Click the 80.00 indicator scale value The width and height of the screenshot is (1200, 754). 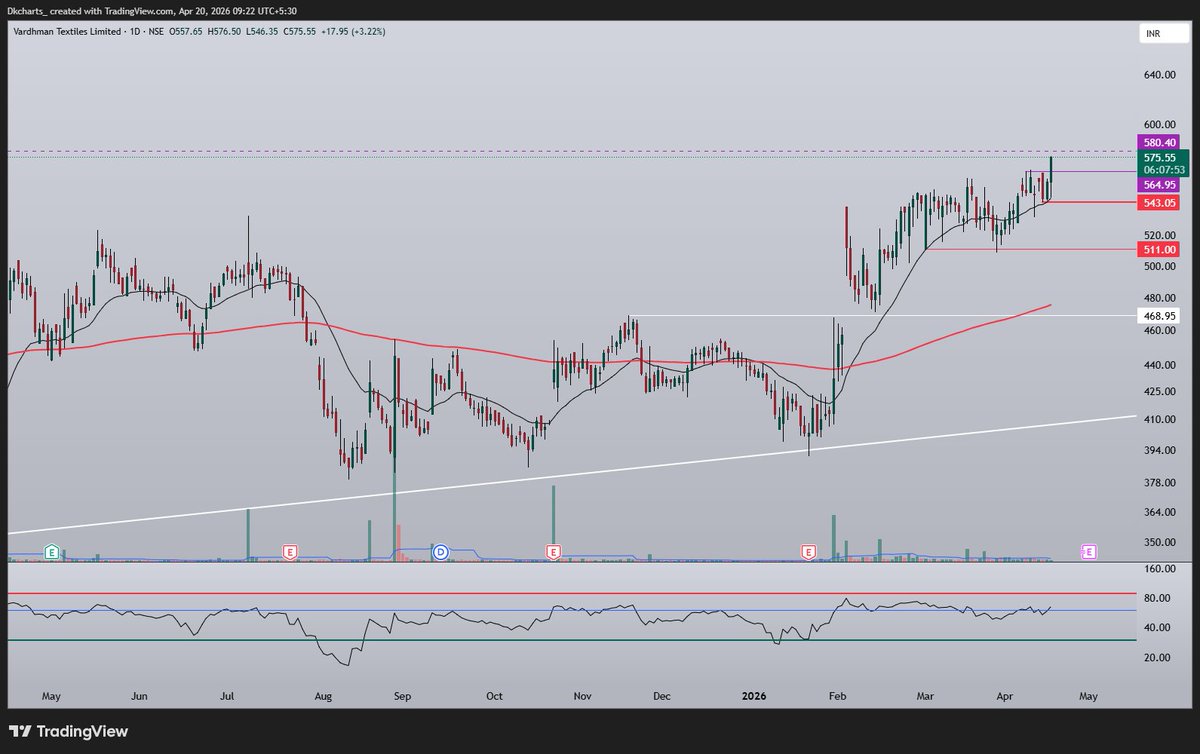click(x=1158, y=599)
